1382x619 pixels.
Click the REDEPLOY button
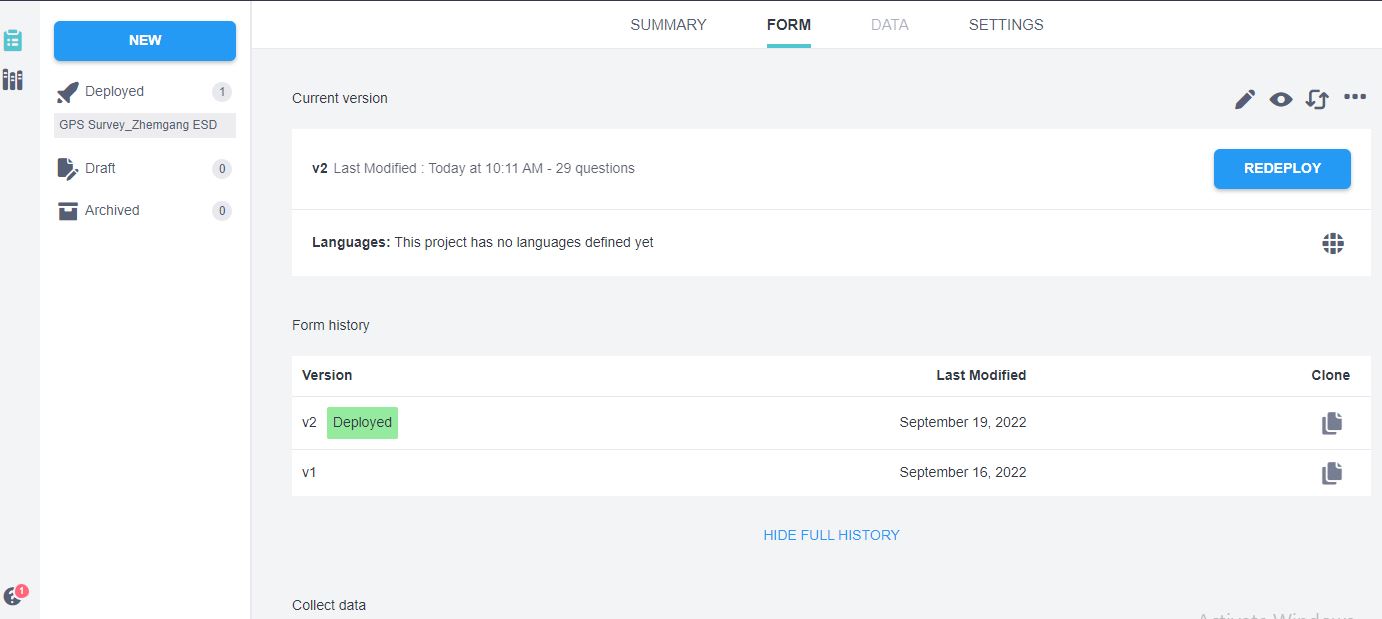[x=1282, y=169]
